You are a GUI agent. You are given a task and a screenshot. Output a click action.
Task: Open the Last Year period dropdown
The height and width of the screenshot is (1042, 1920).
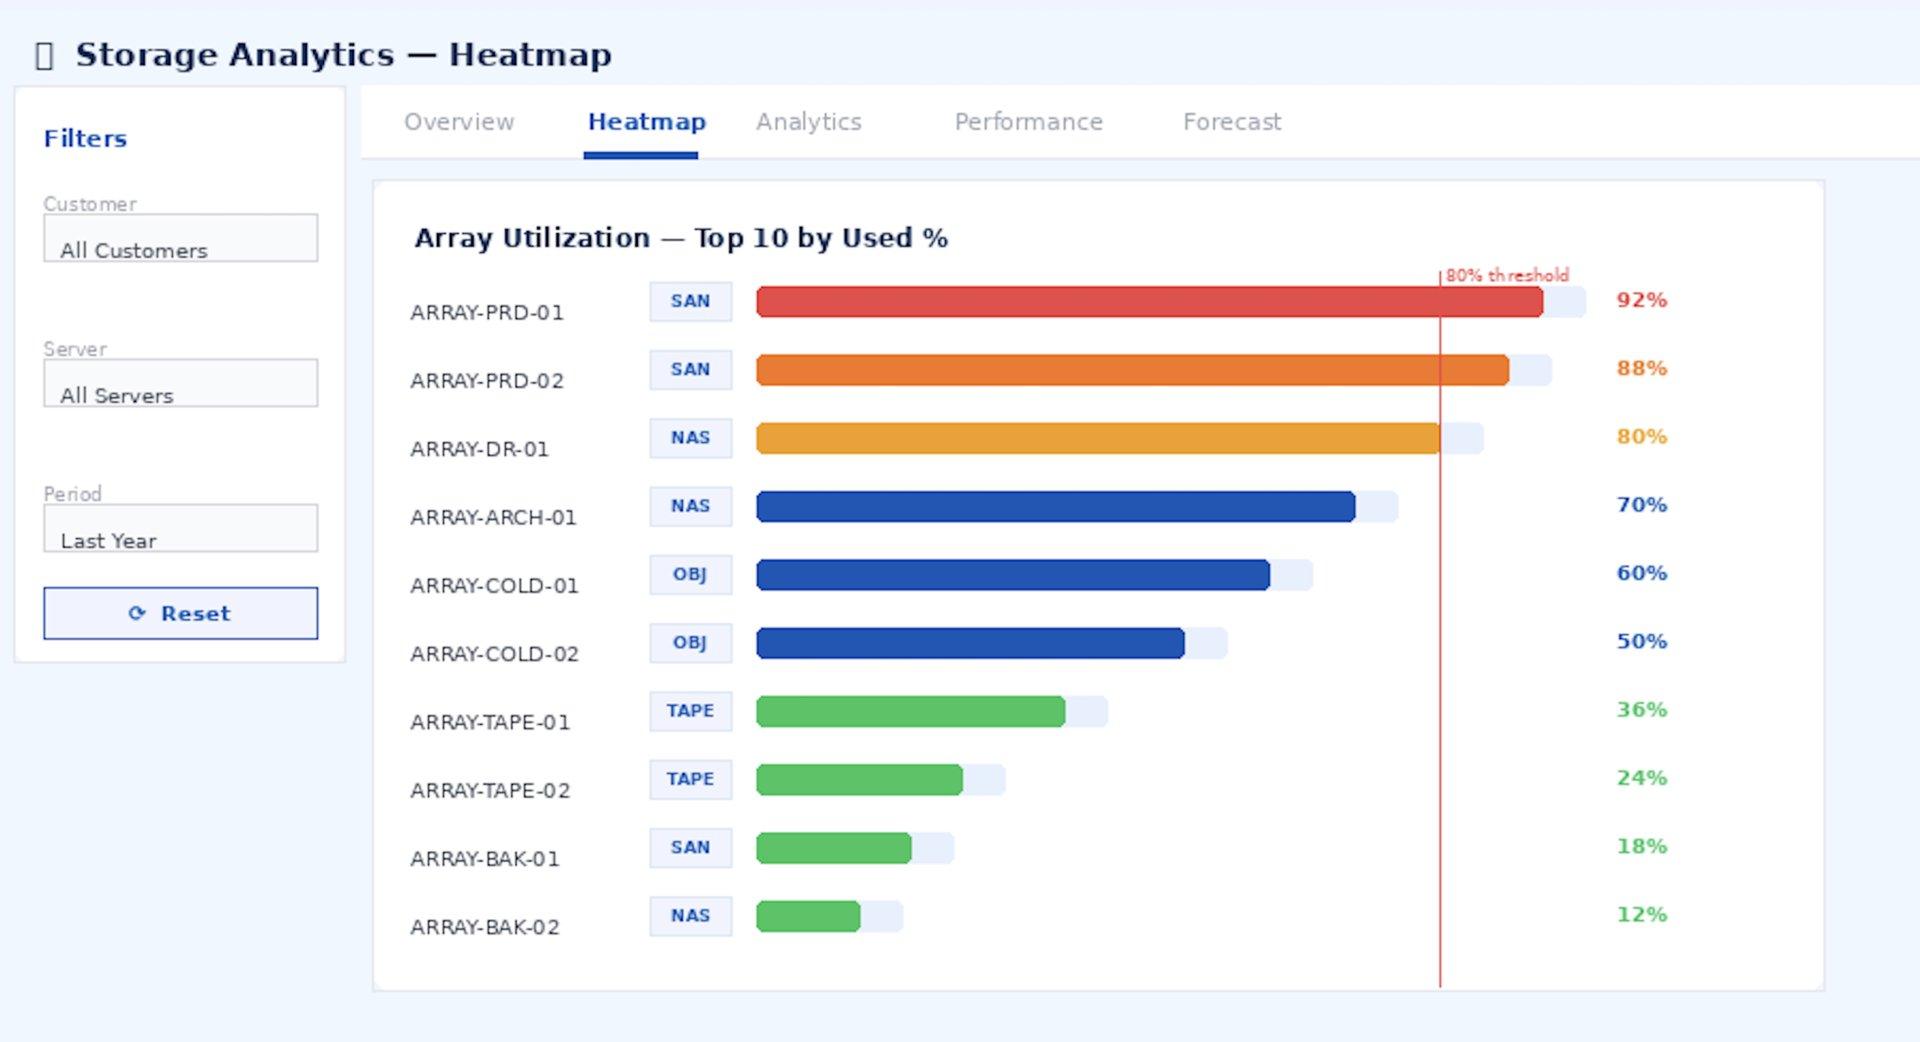(x=180, y=528)
